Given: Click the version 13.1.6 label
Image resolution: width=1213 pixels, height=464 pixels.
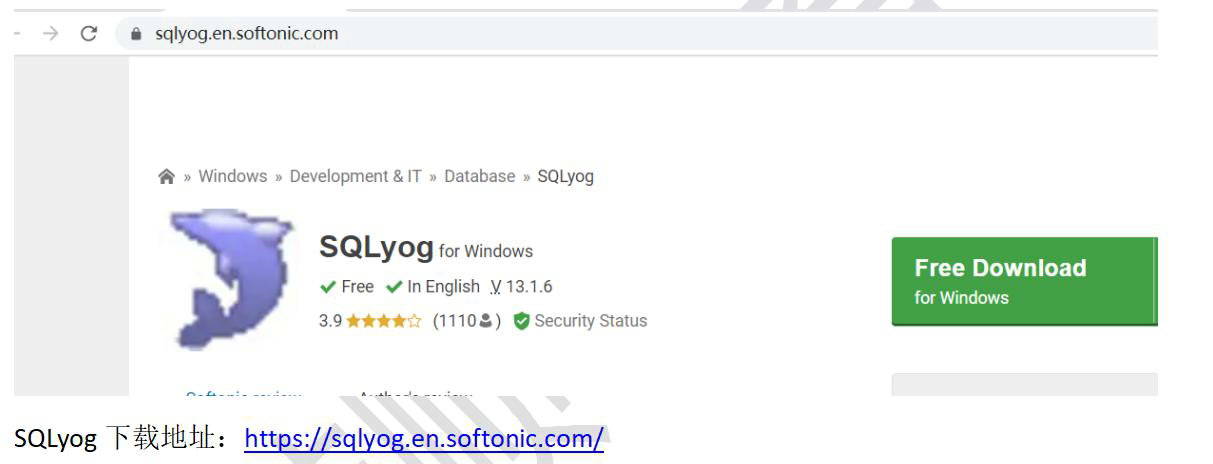Looking at the screenshot, I should tap(521, 287).
